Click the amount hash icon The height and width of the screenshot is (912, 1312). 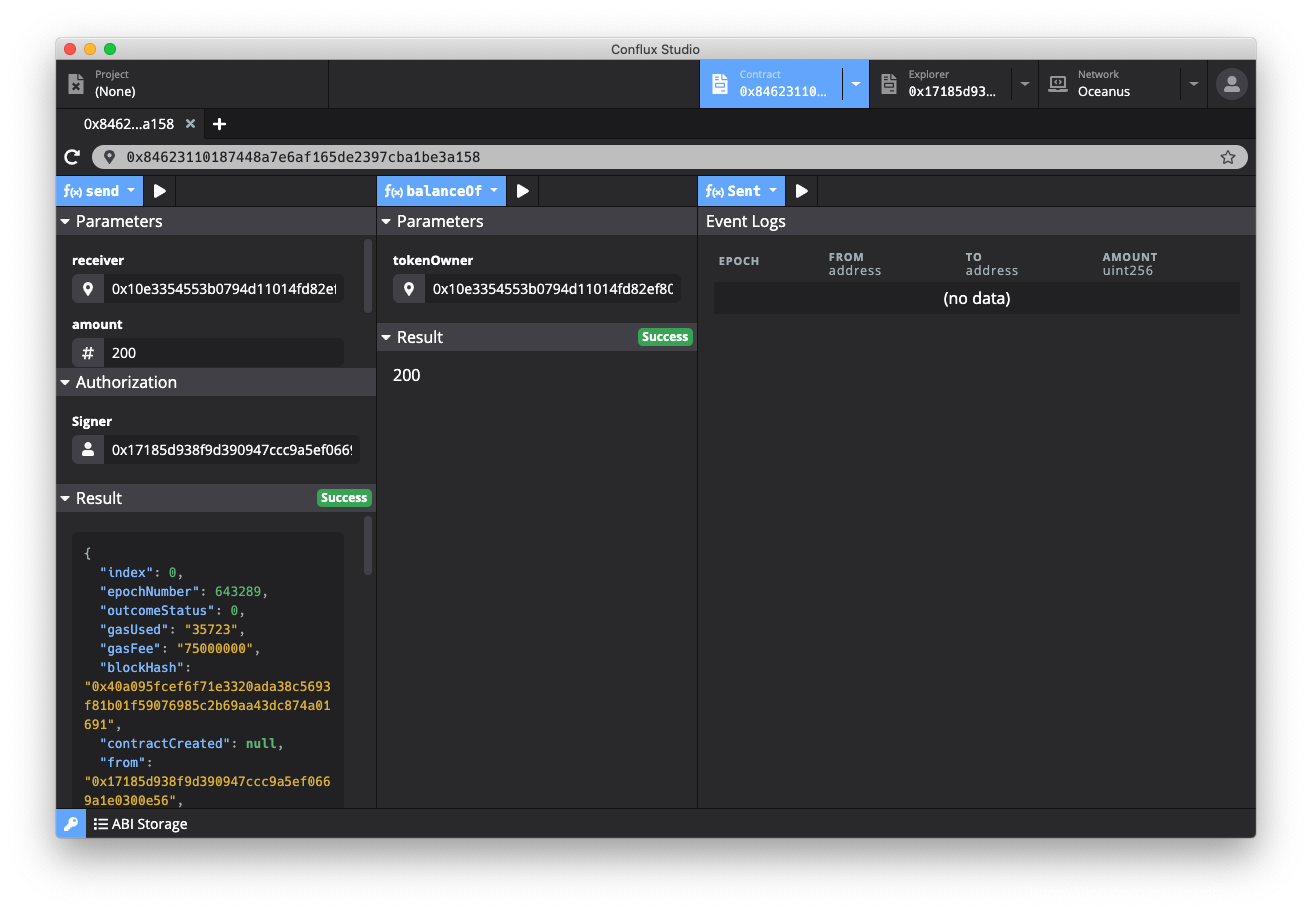point(88,353)
